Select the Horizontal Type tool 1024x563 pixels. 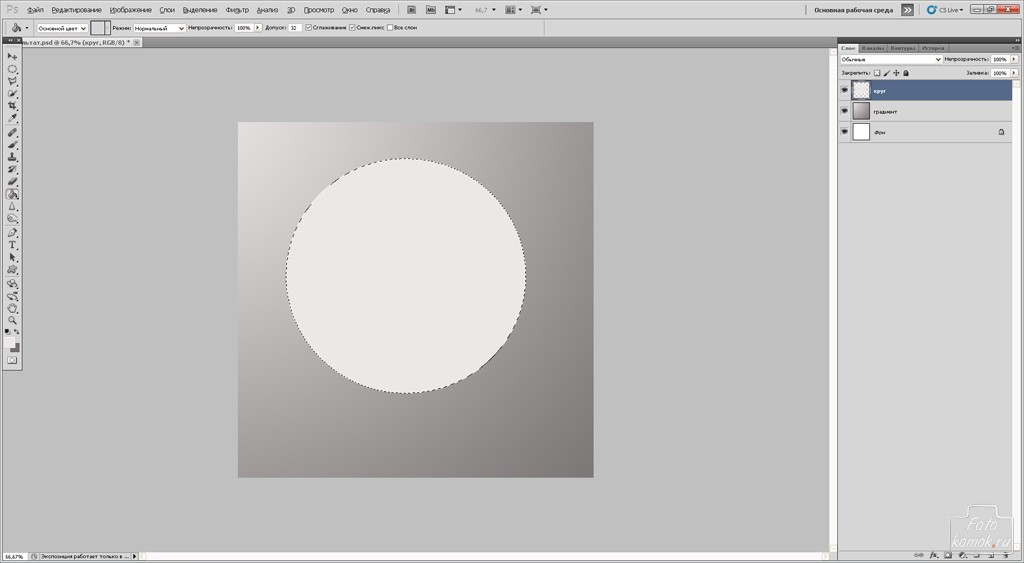tap(12, 246)
